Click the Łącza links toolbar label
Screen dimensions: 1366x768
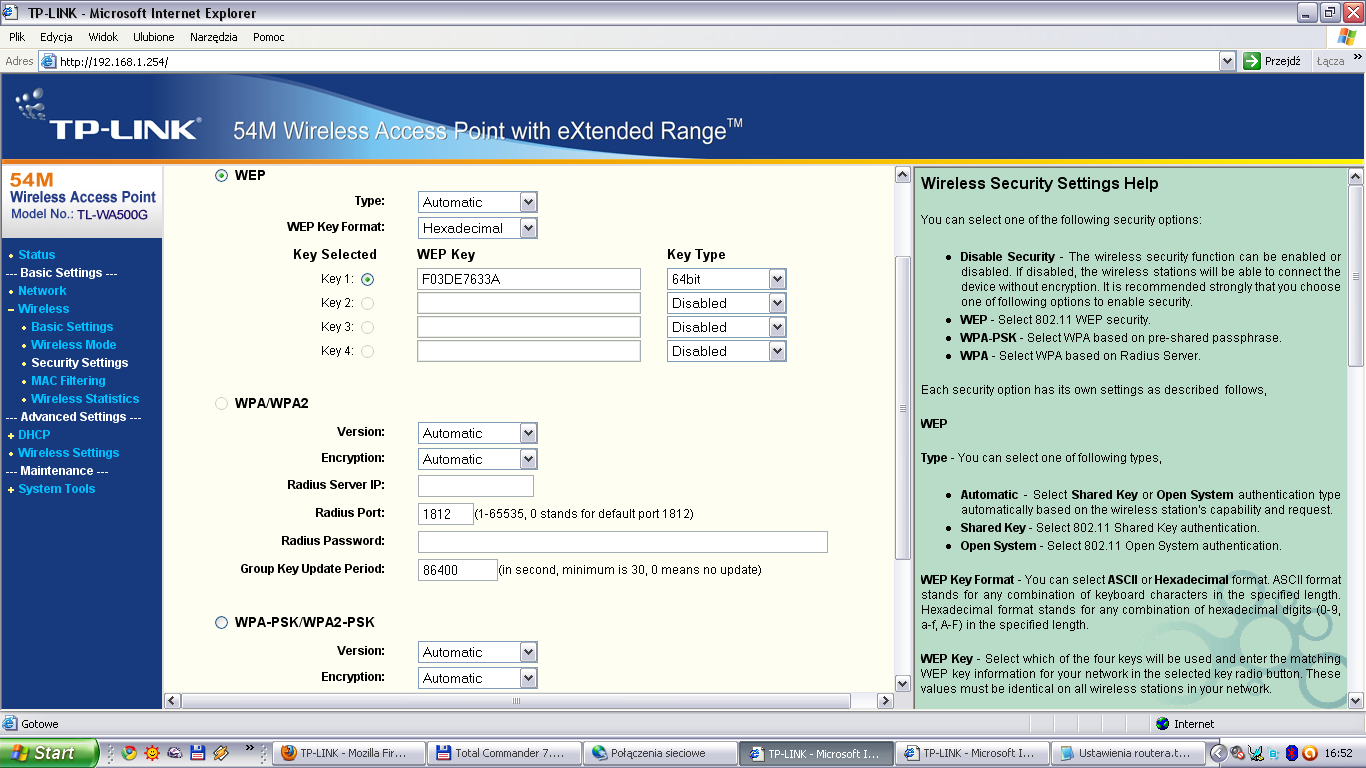tap(1330, 61)
